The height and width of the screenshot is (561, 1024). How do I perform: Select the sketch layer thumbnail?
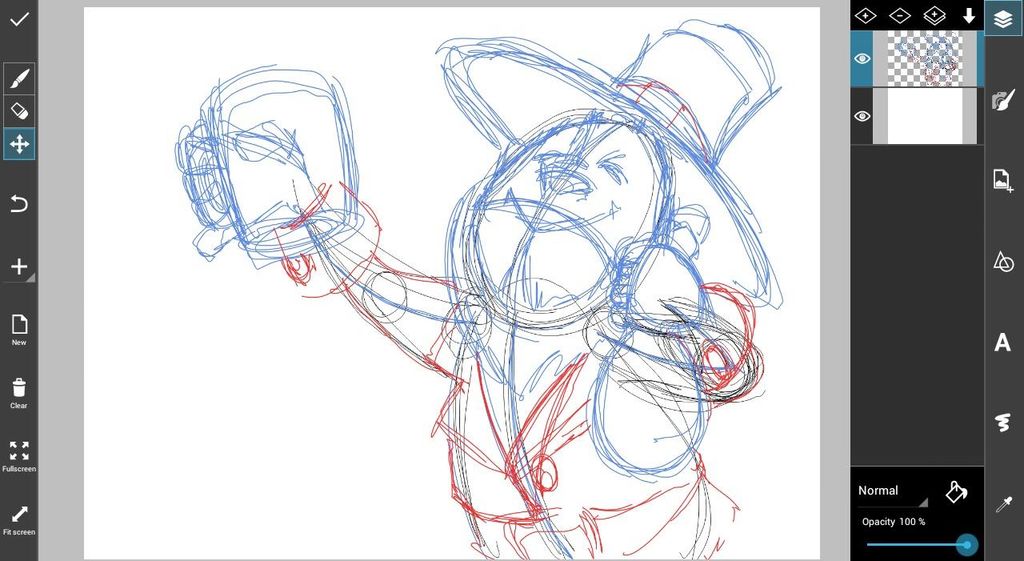click(925, 59)
